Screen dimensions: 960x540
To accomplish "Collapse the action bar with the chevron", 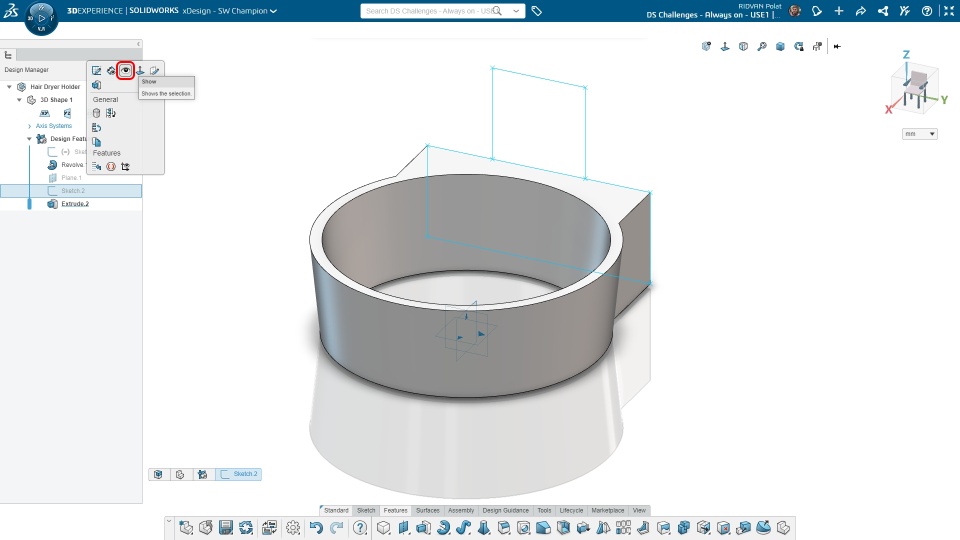I will click(x=169, y=522).
